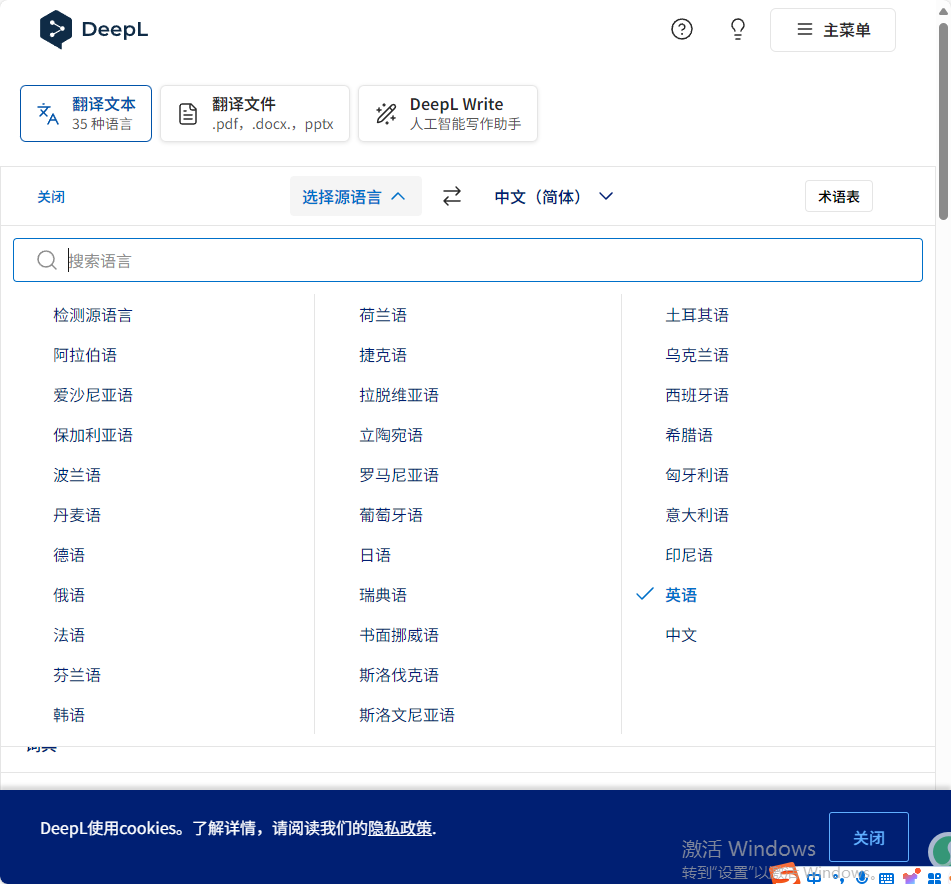Pick 保加利亚语 in the language list

point(93,435)
